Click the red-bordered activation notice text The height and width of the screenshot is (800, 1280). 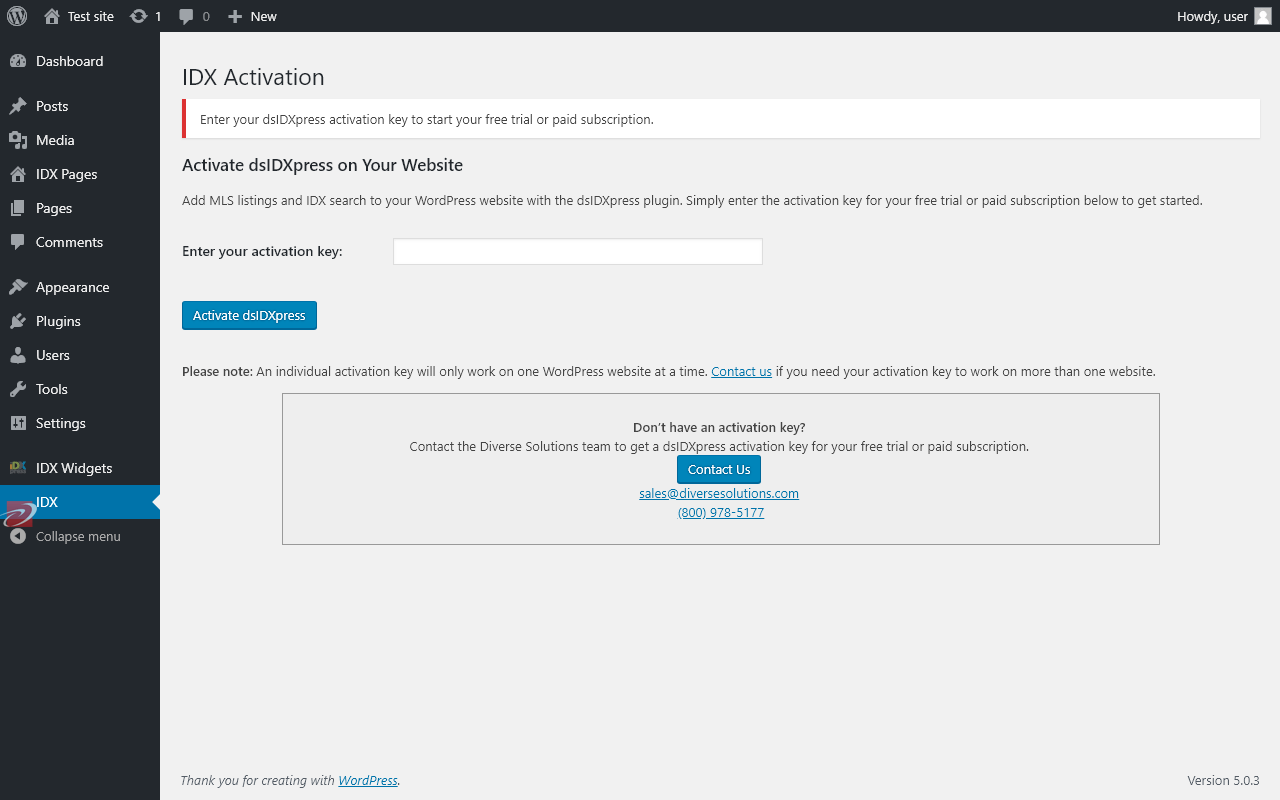427,119
